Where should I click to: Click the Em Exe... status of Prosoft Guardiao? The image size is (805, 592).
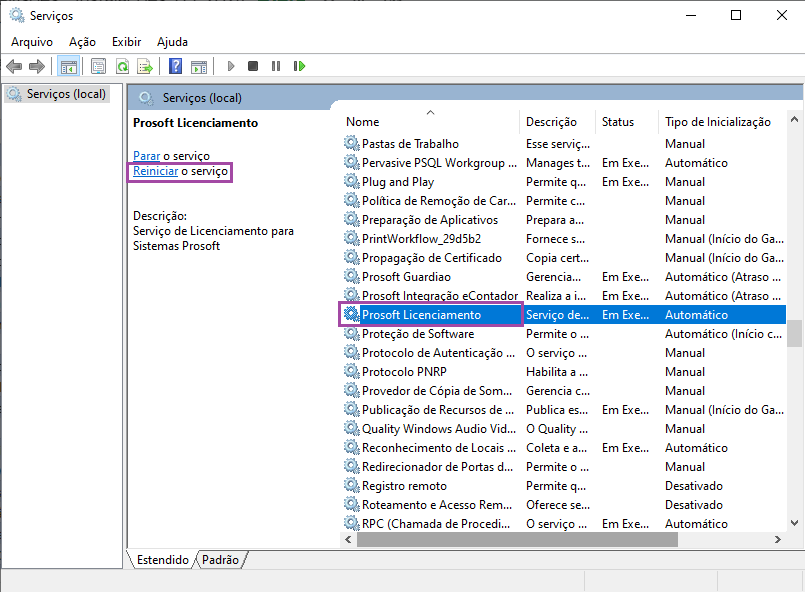point(625,277)
